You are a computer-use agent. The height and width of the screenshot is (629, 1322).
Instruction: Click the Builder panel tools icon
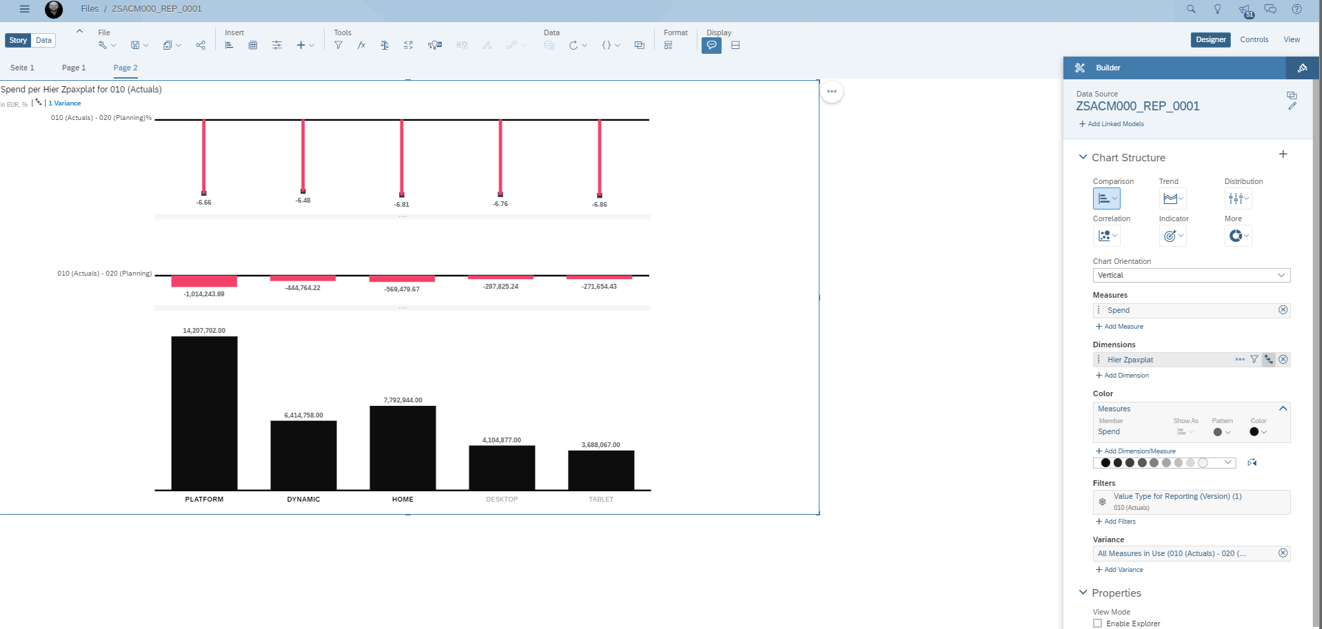(1080, 68)
